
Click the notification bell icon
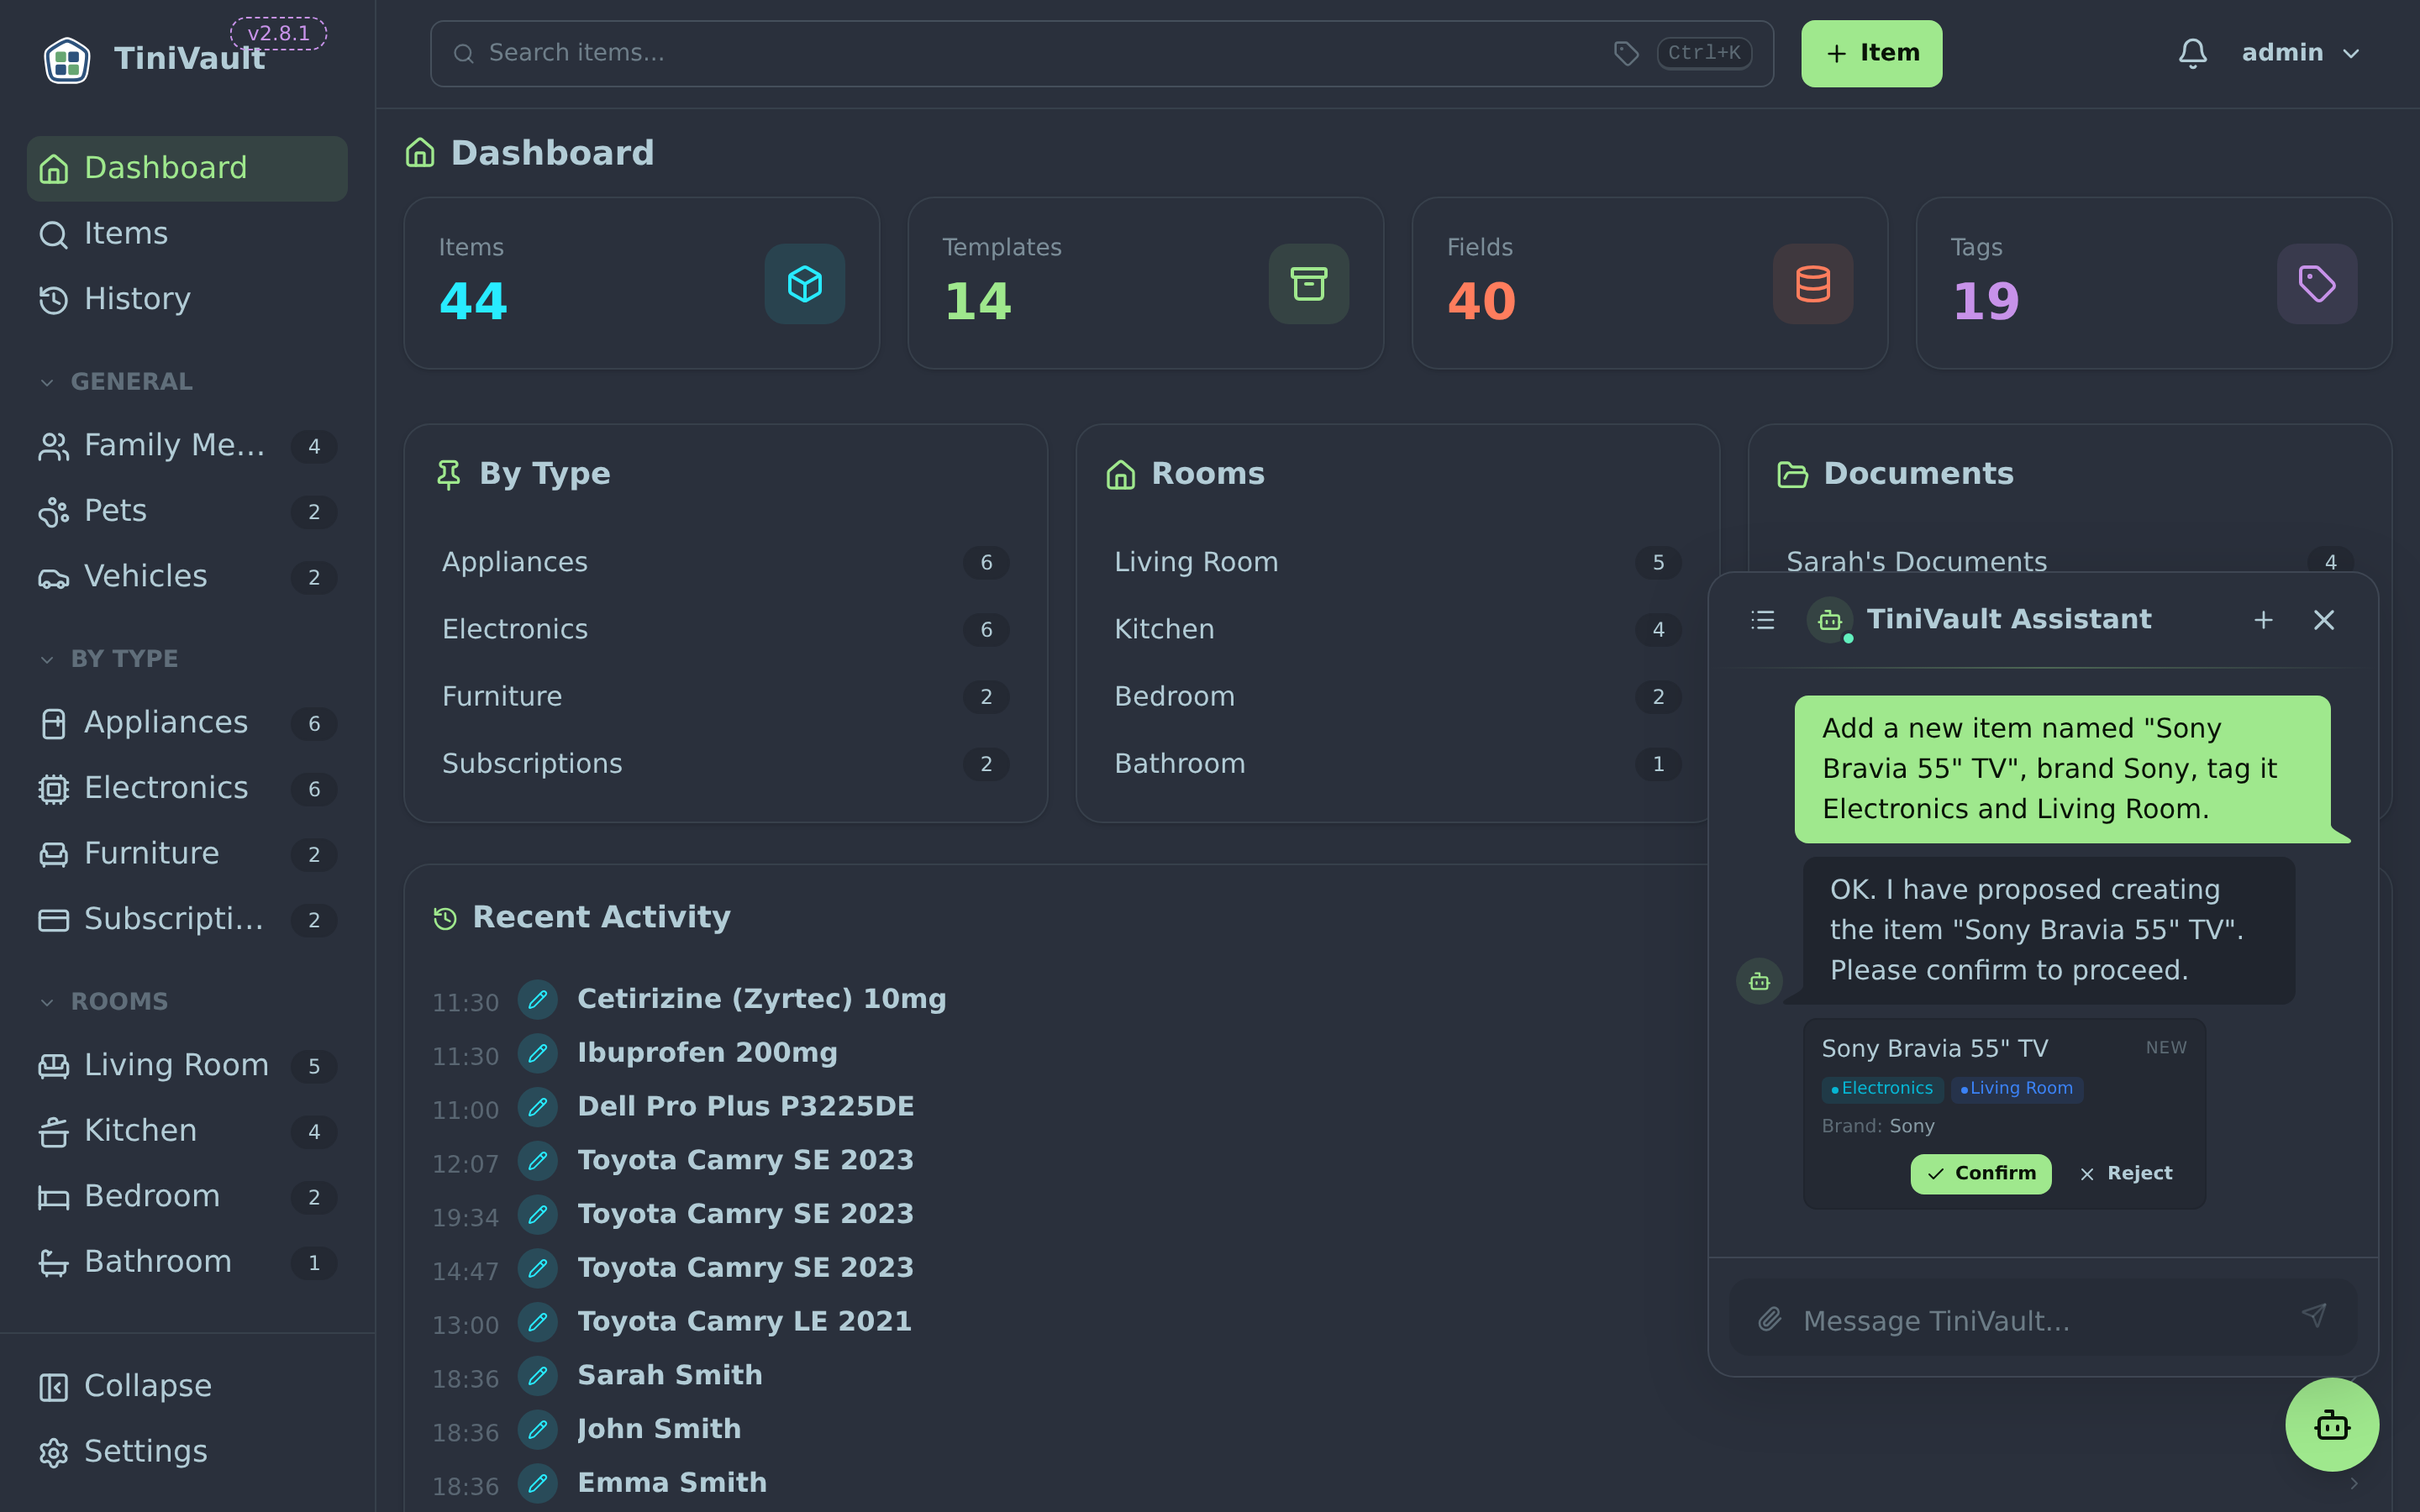pyautogui.click(x=2192, y=53)
